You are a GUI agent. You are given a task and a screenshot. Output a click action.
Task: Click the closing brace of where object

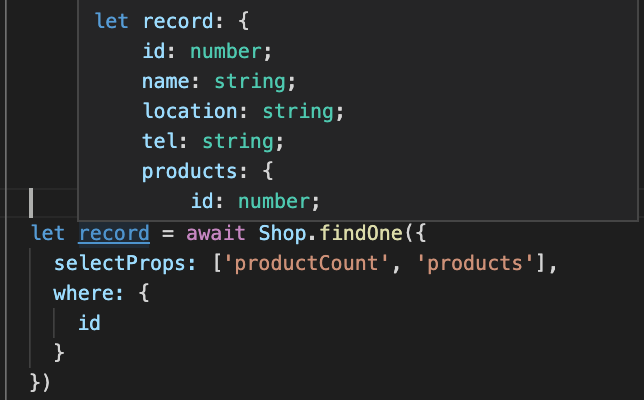59,353
